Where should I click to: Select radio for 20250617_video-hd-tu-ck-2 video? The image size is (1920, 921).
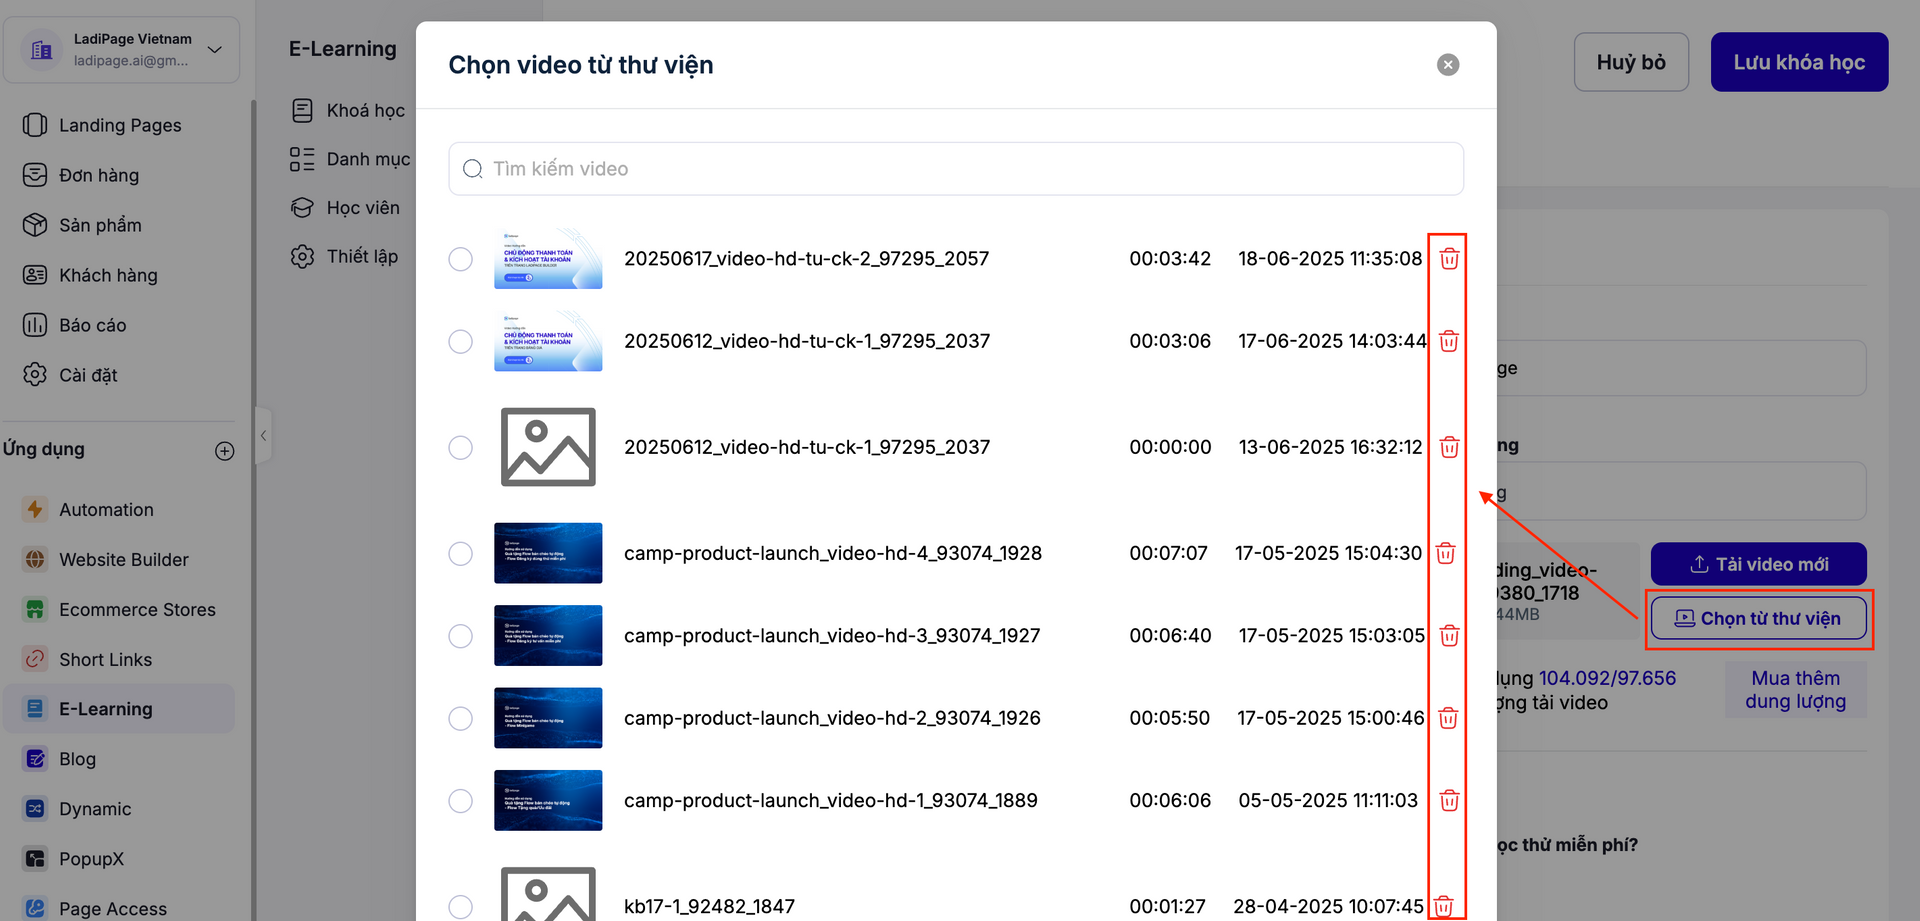coord(460,259)
